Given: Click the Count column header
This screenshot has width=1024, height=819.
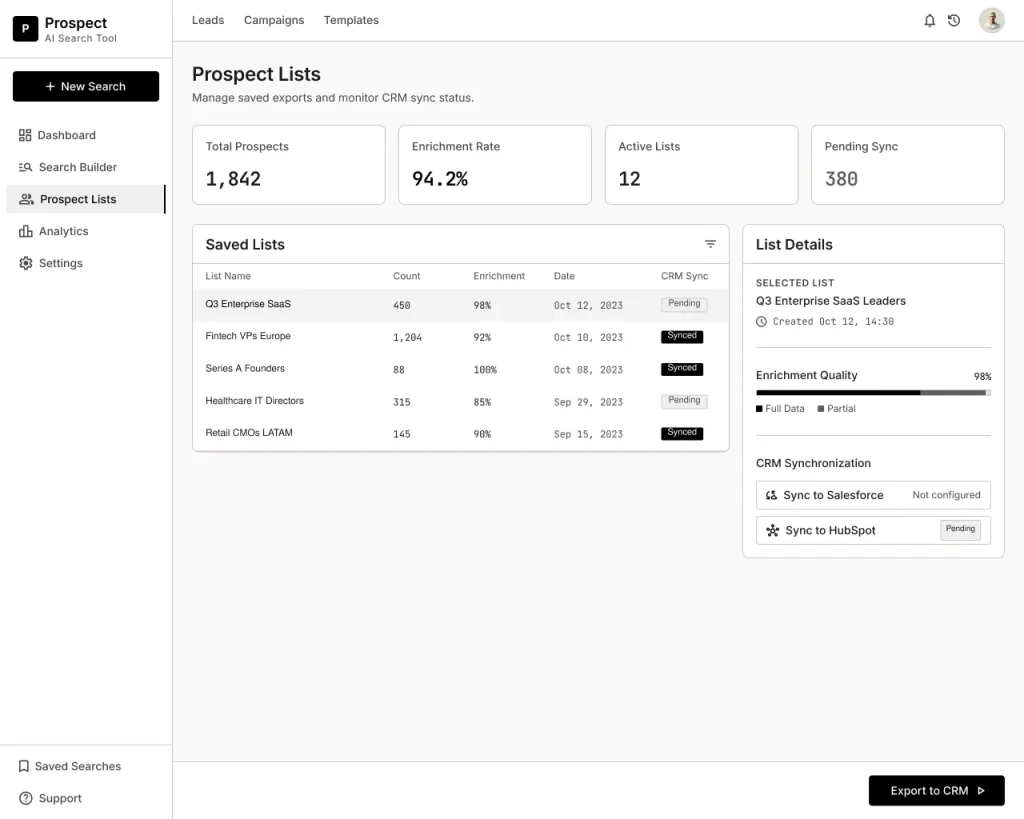Looking at the screenshot, I should pyautogui.click(x=406, y=276).
